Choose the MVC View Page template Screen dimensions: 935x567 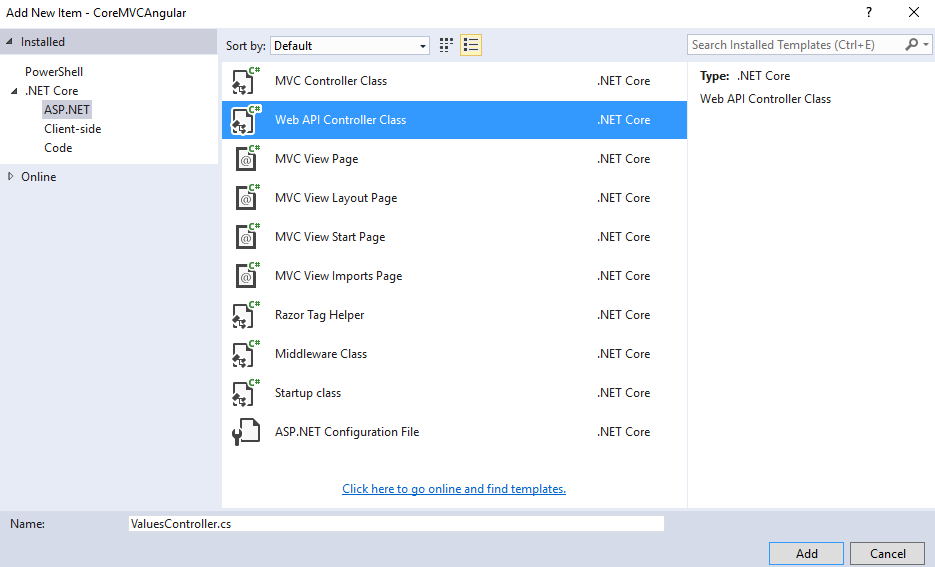[454, 159]
